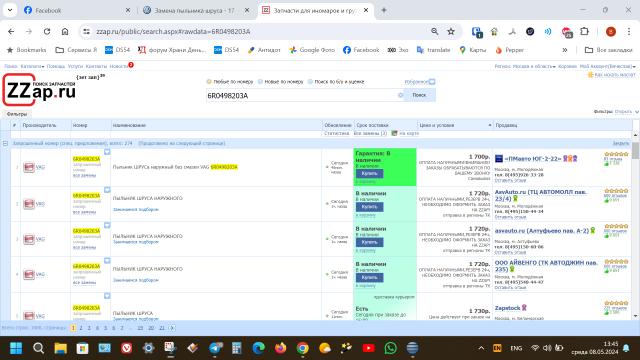Click the ZZap.ru site logo
Image resolution: width=640 pixels, height=360 pixels.
[x=40, y=89]
